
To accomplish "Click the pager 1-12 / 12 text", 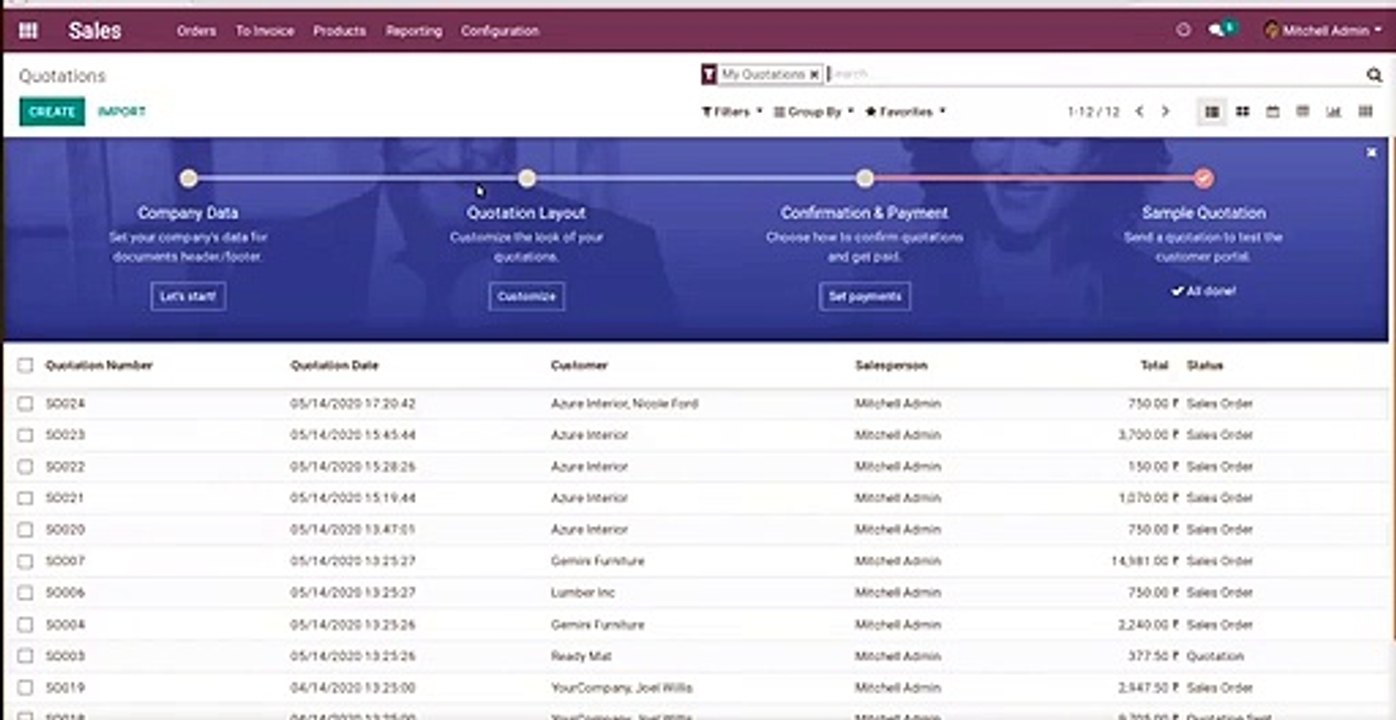I will 1093,112.
